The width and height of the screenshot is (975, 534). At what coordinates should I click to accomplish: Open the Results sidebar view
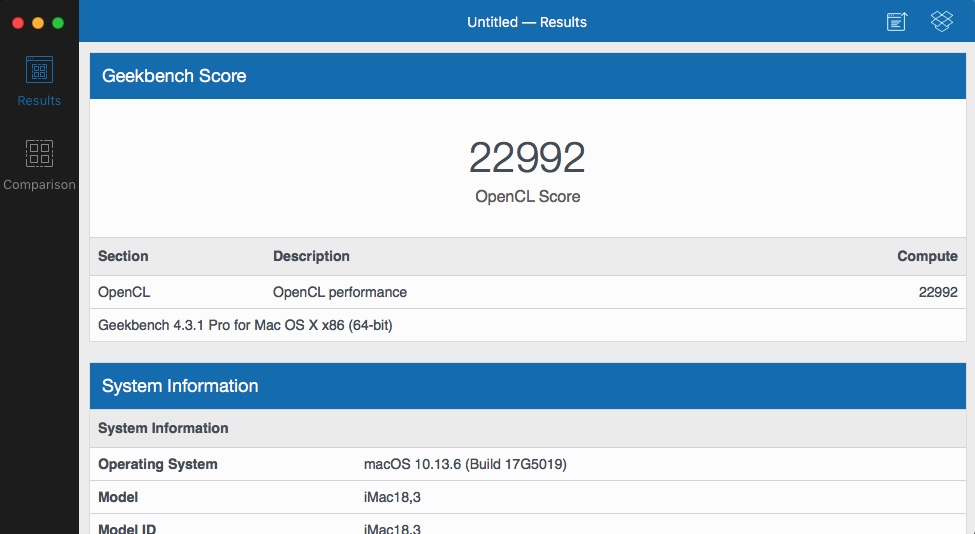click(39, 81)
